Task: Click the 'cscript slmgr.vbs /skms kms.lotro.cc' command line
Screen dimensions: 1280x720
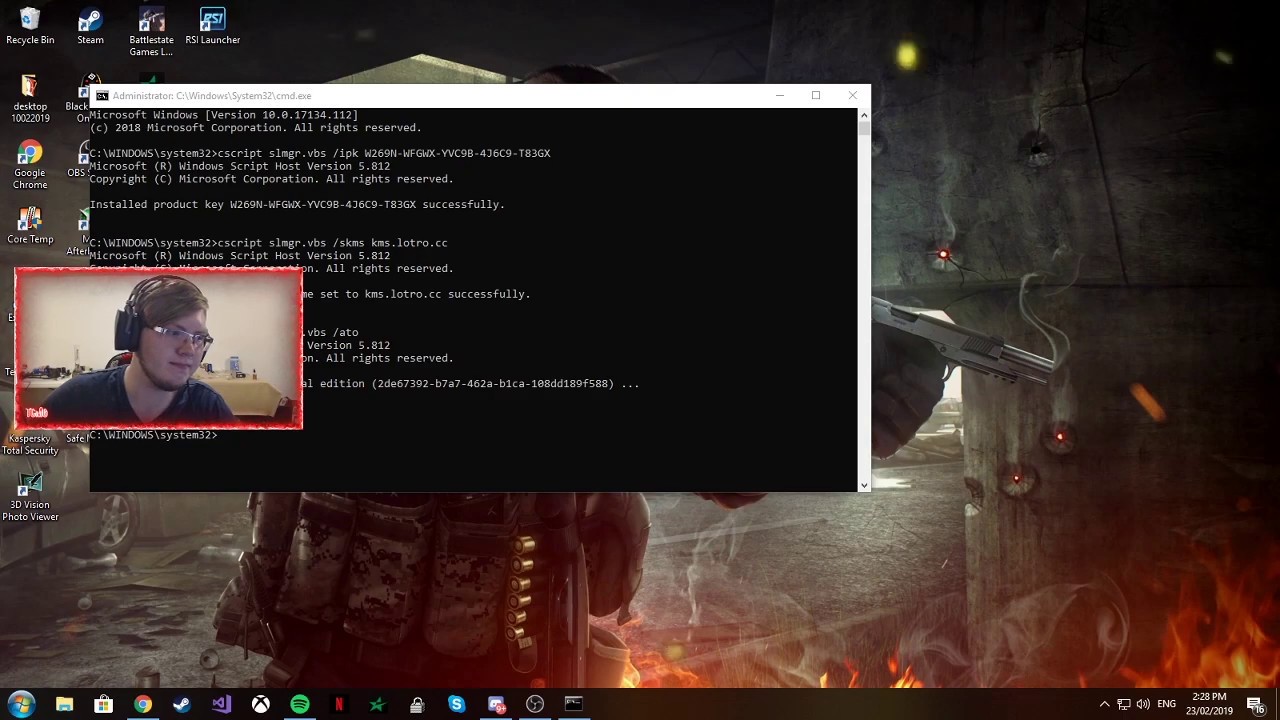Action: [333, 243]
